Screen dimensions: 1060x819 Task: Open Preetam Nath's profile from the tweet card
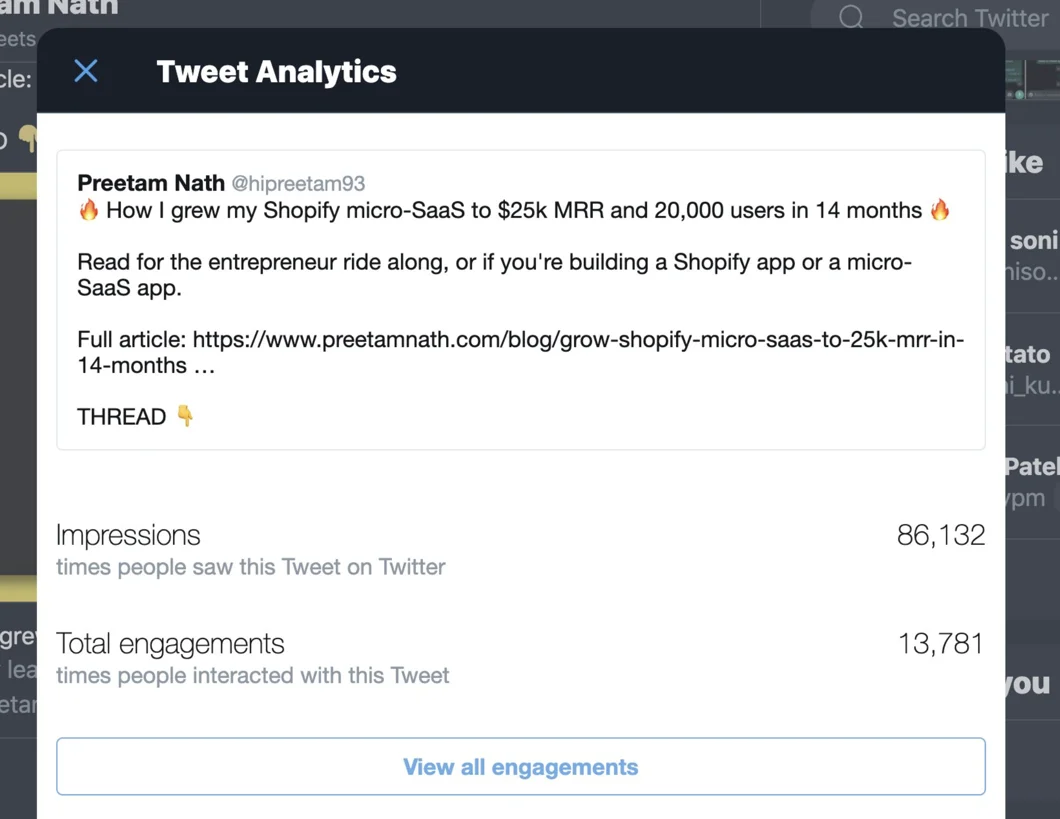click(151, 183)
